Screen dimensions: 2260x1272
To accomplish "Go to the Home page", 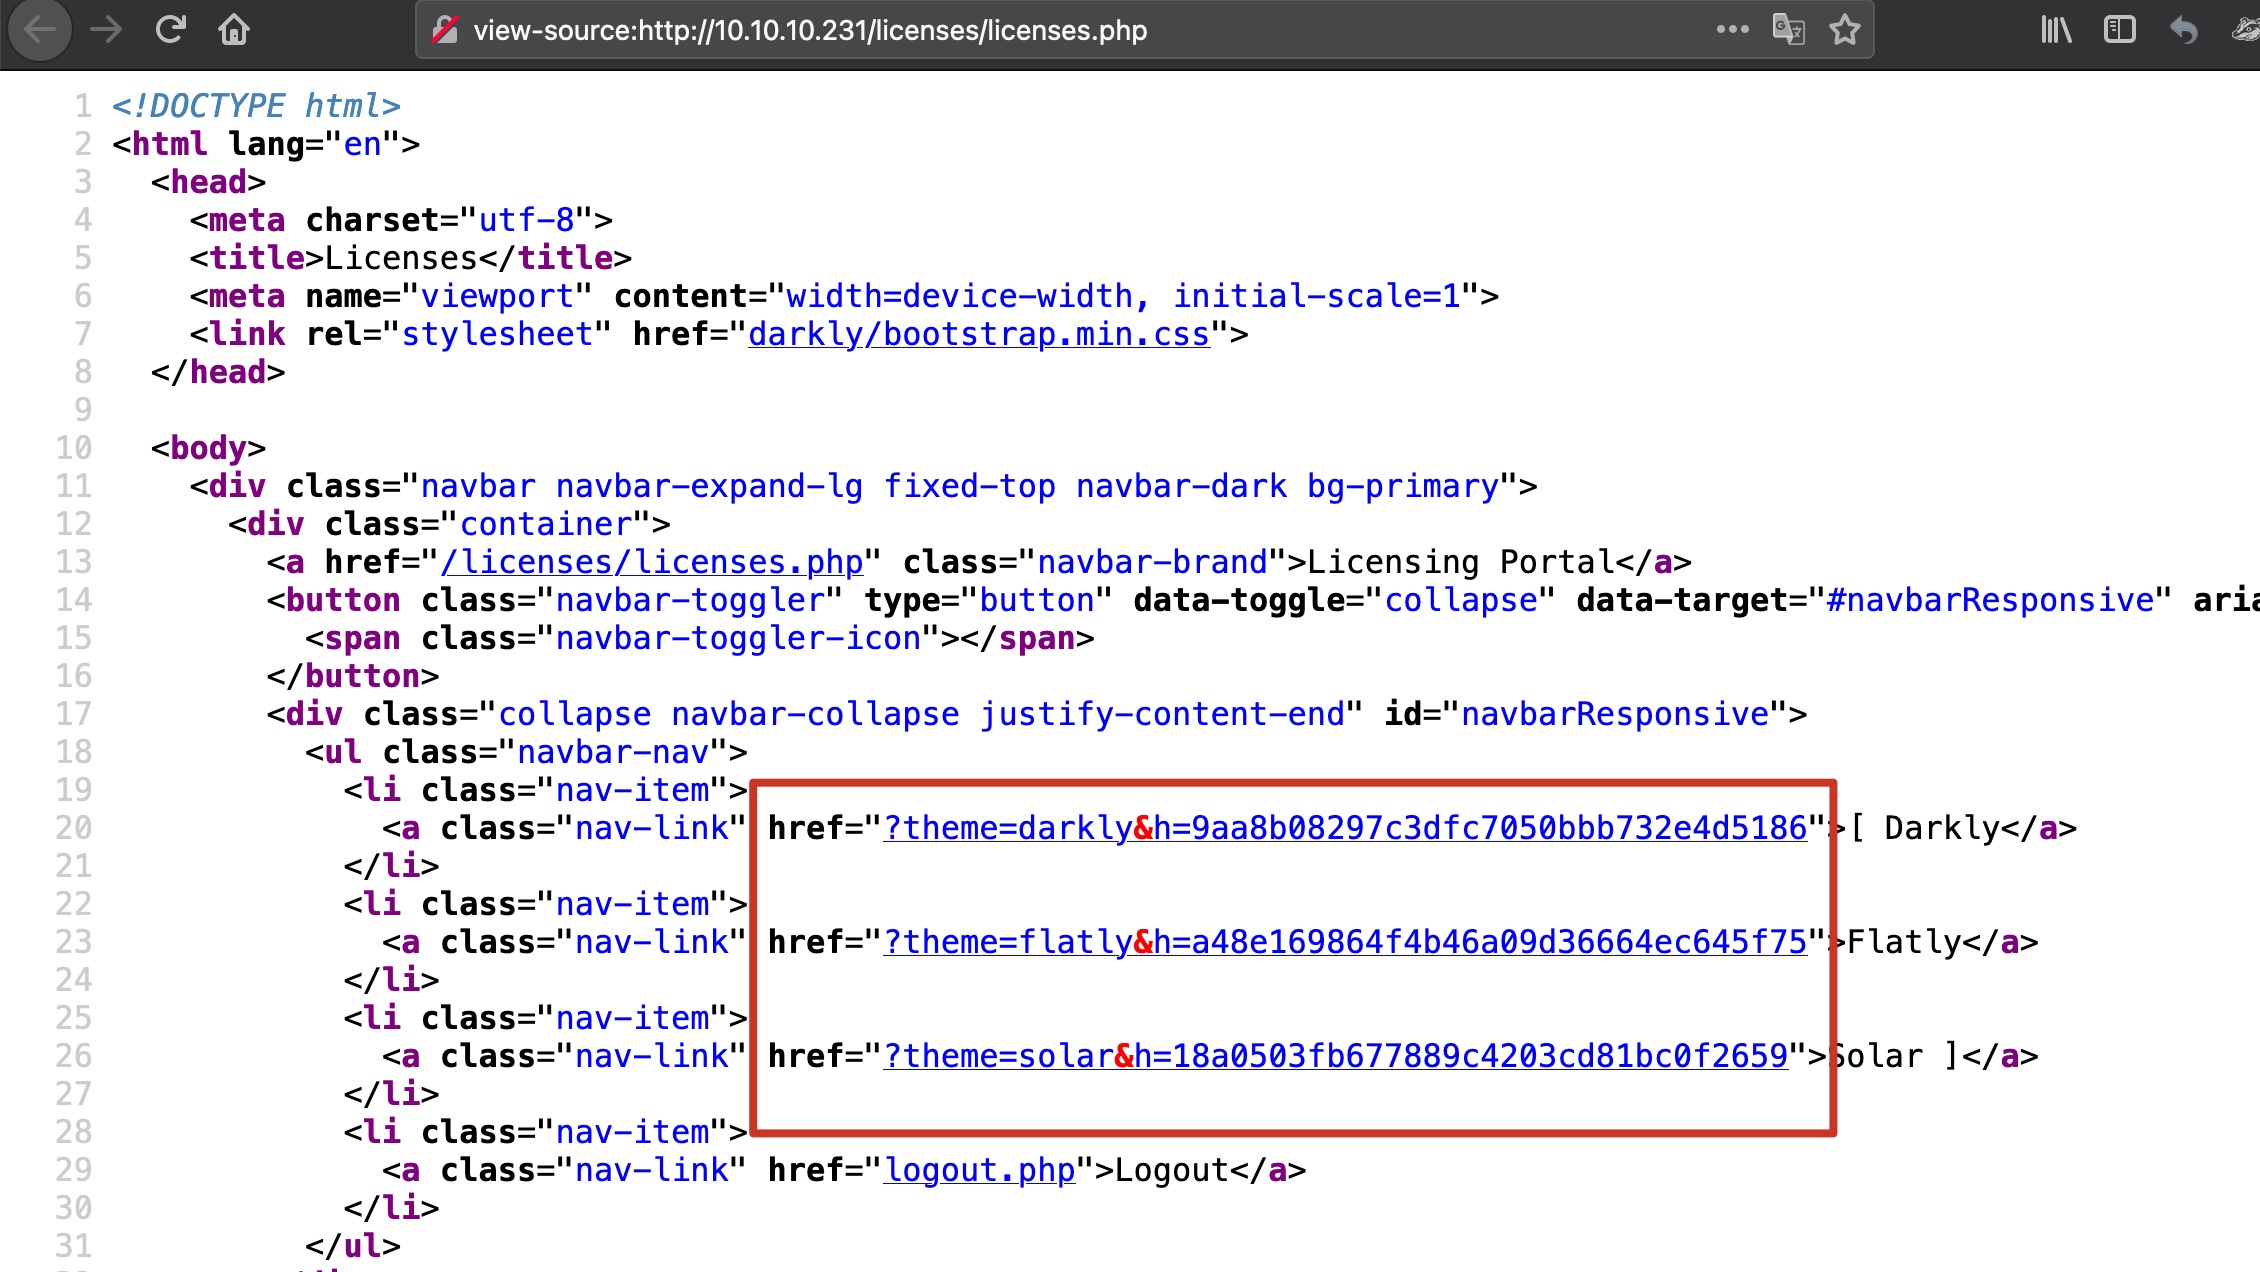I will pos(234,30).
